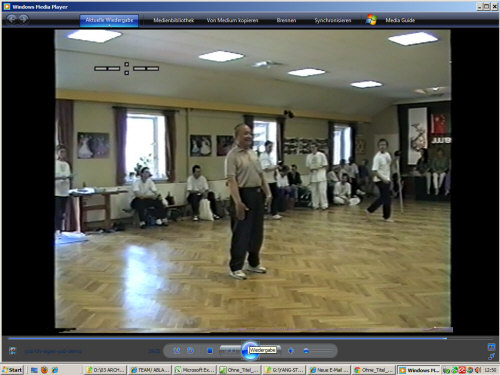Switch to full screen view icon
Screen dimensions: 500x375
491,347
